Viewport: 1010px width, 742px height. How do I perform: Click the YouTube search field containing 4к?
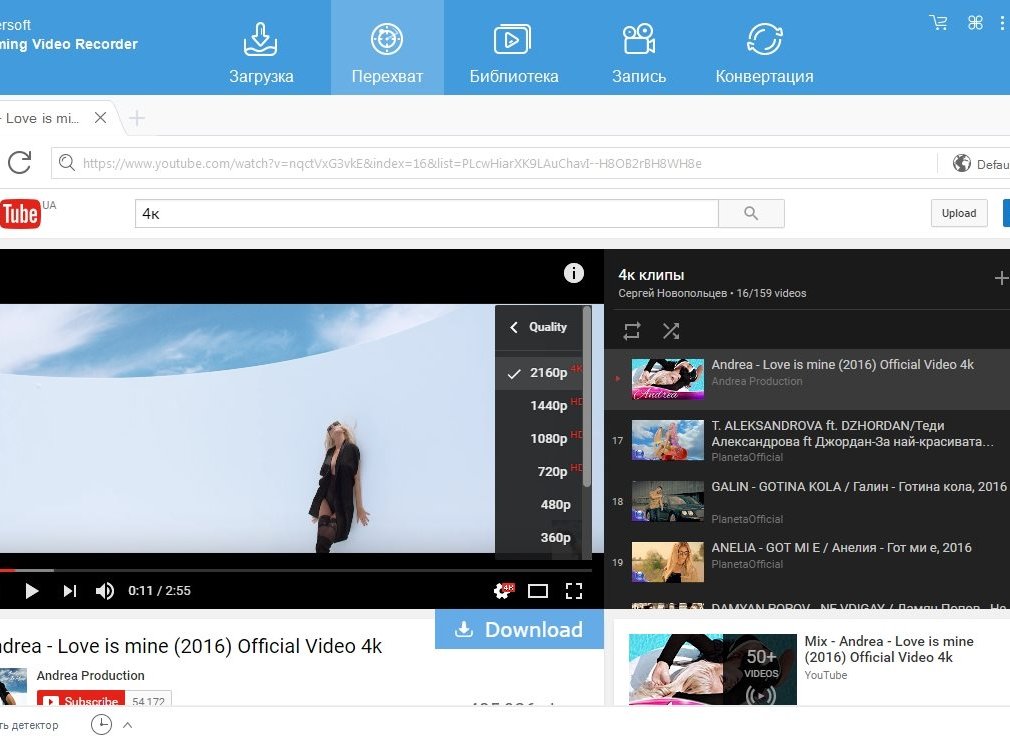point(426,213)
